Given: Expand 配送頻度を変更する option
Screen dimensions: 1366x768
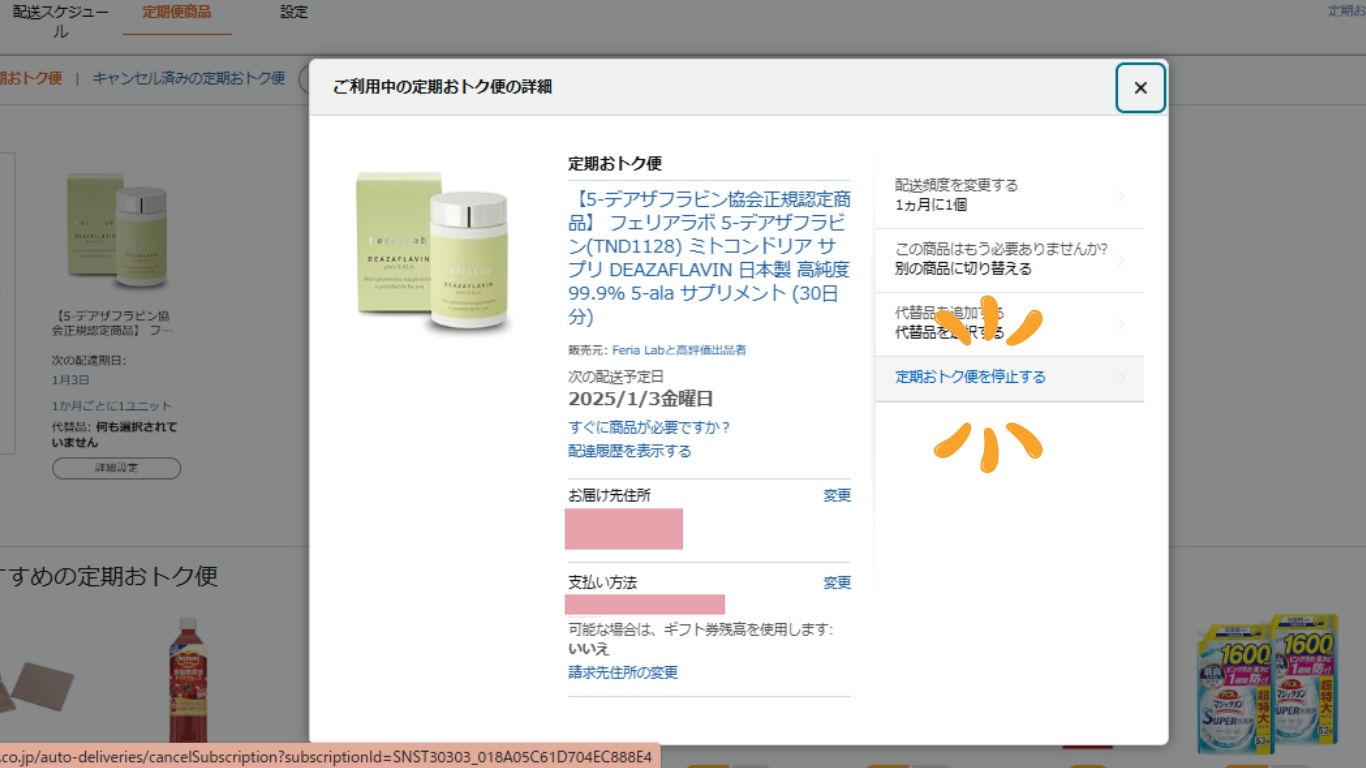Looking at the screenshot, I should point(1009,195).
